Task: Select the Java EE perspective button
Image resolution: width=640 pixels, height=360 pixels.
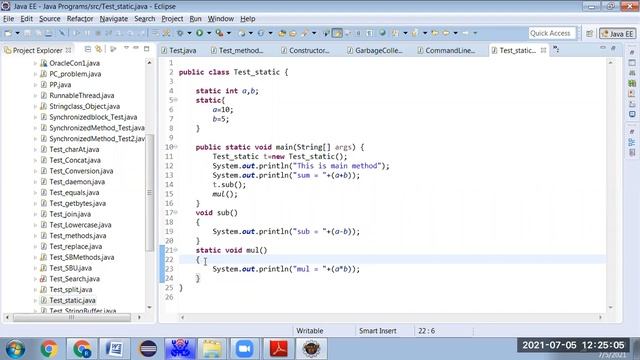Action: coord(617,34)
